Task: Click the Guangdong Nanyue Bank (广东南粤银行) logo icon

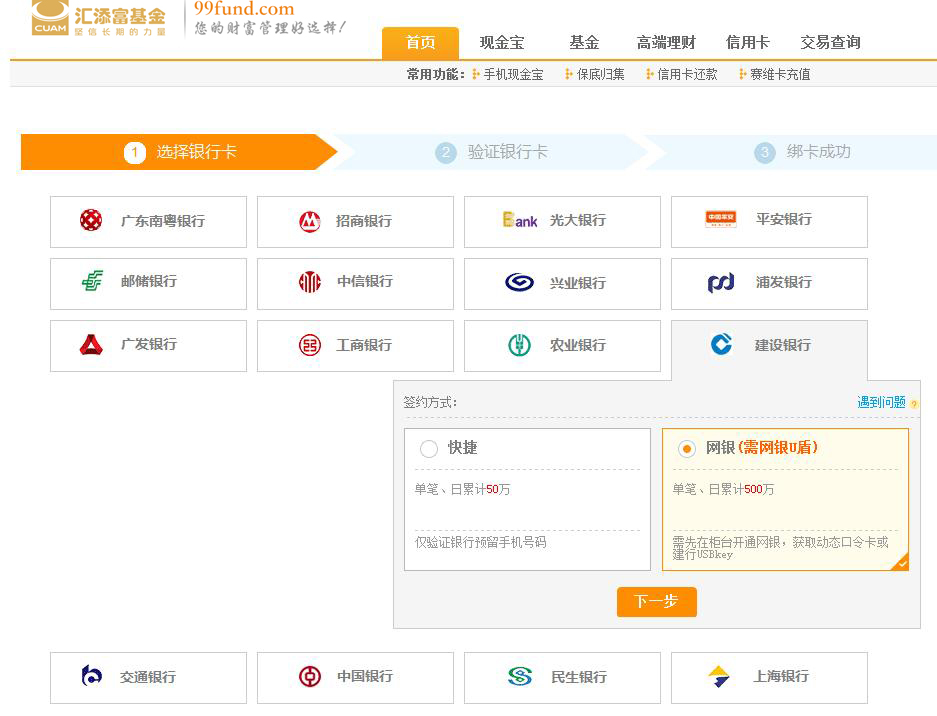Action: pos(91,220)
